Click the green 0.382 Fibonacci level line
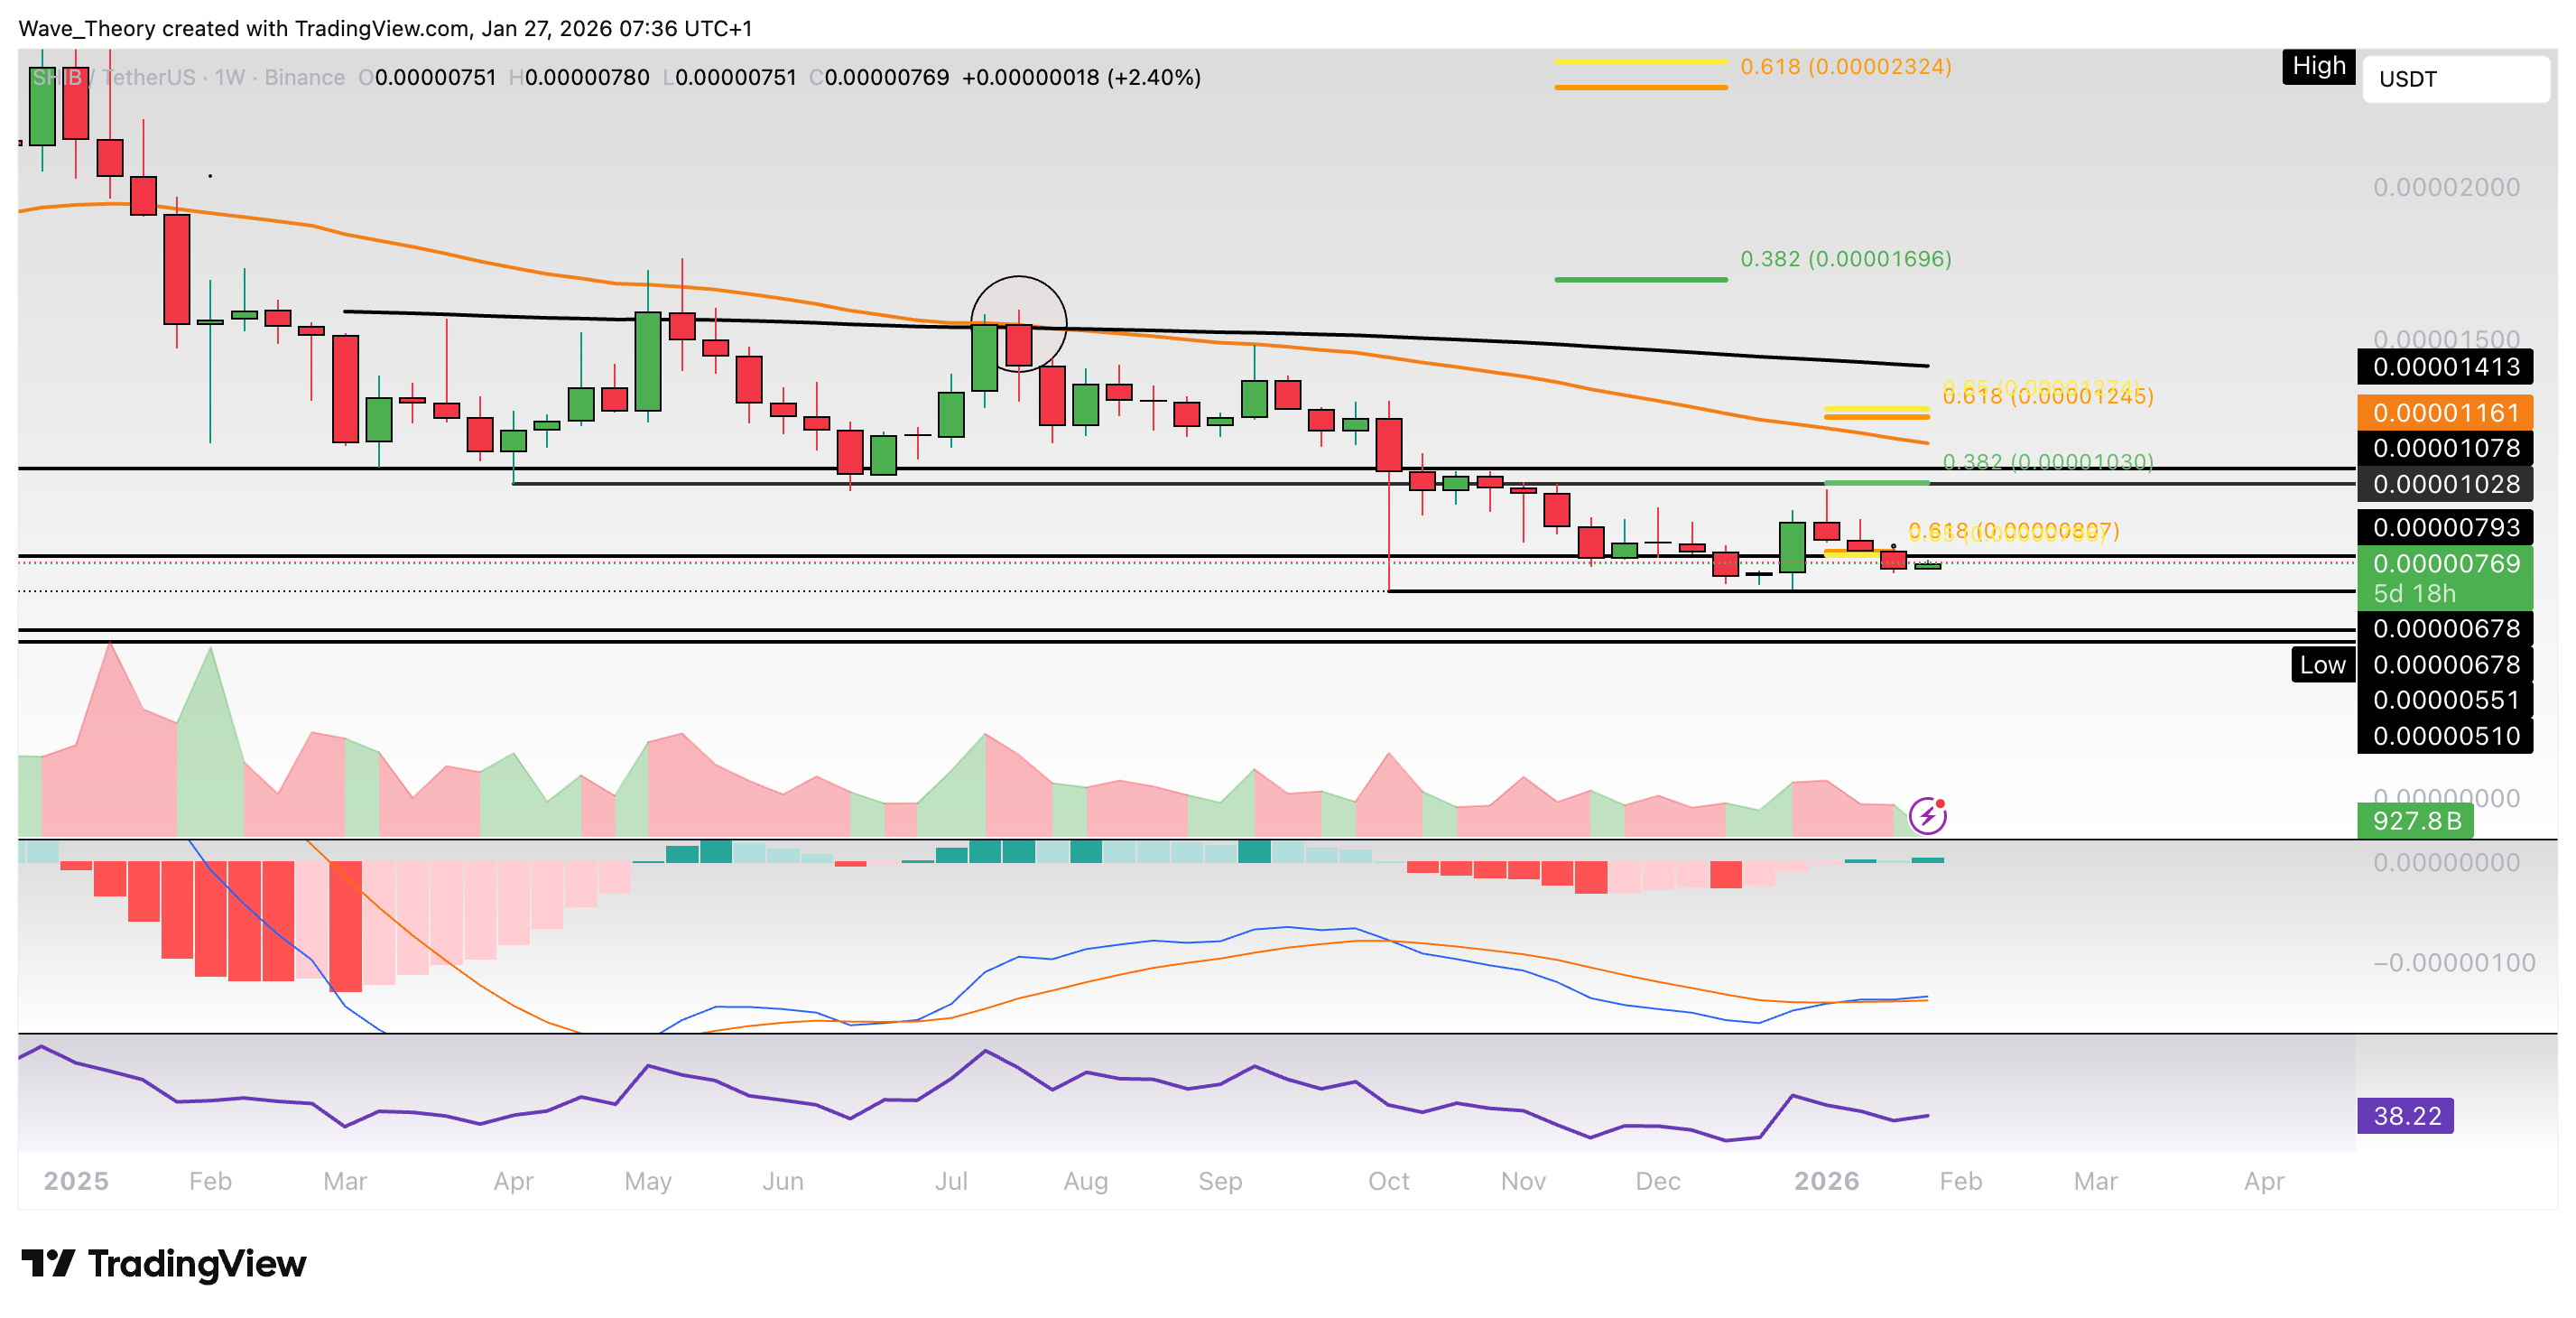 [x=1640, y=279]
